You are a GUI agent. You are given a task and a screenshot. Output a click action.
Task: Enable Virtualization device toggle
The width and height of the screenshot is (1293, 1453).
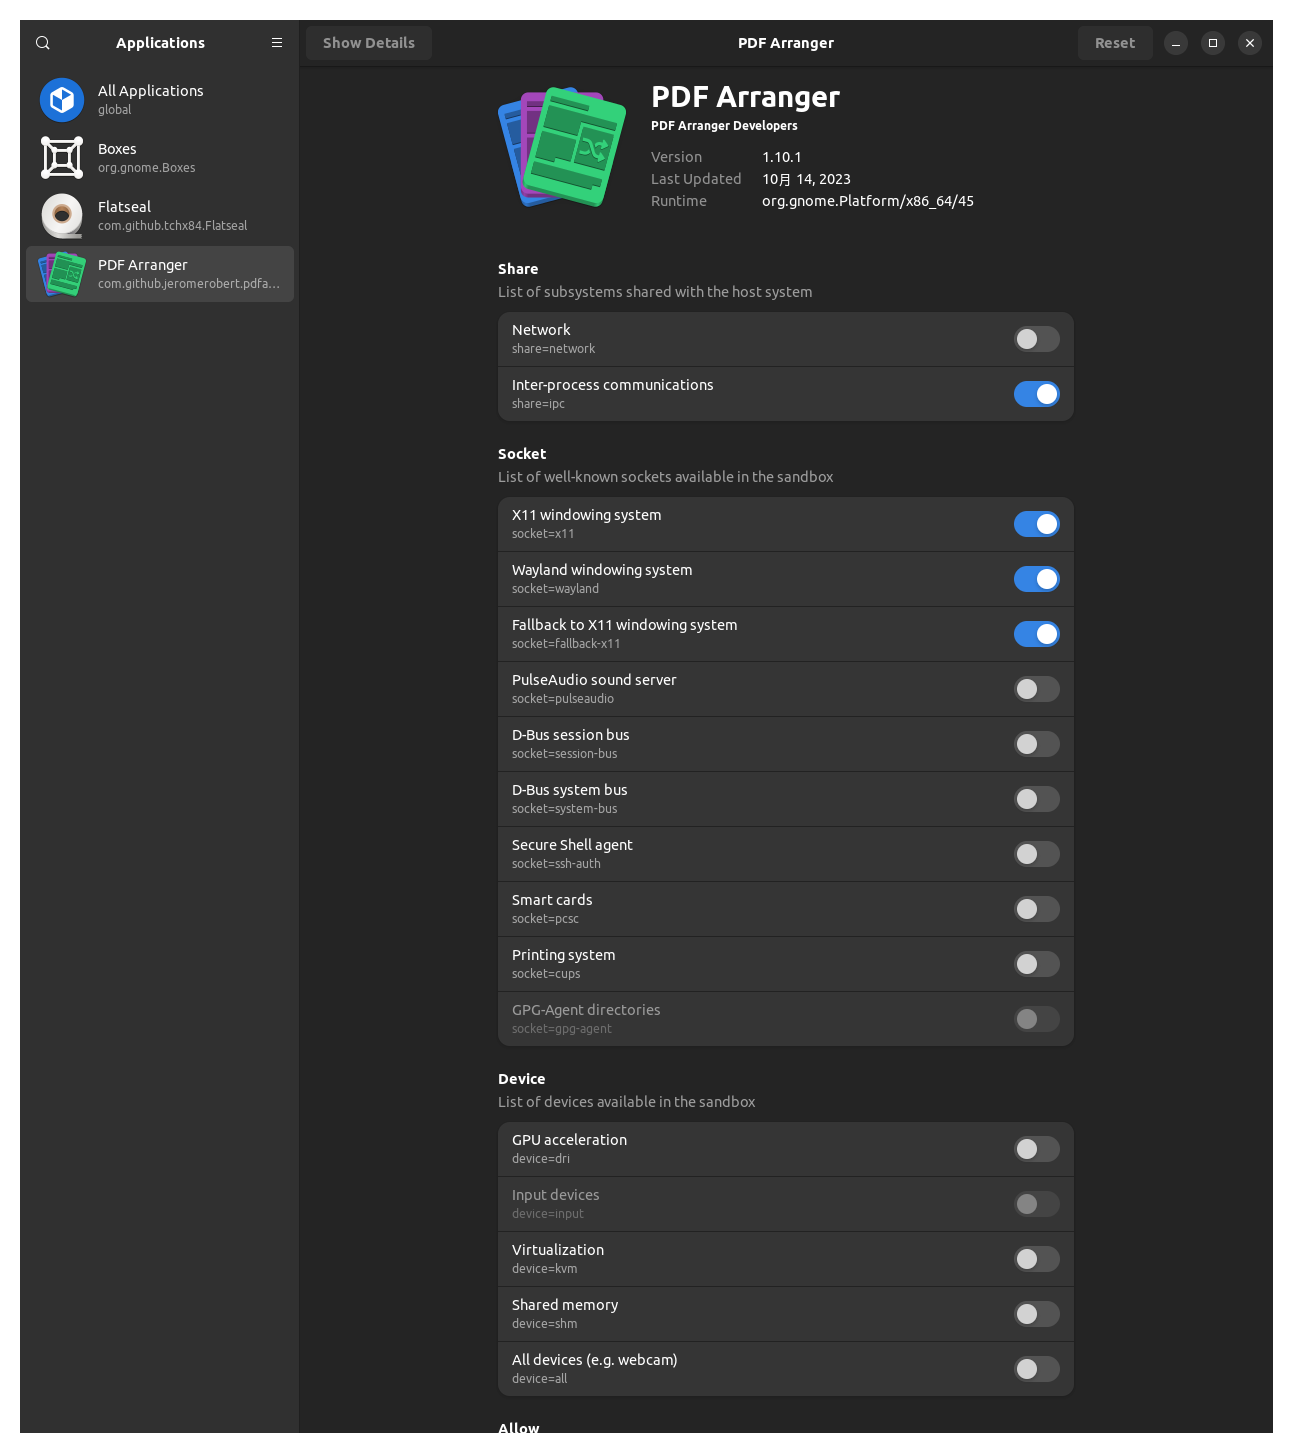pos(1037,1259)
